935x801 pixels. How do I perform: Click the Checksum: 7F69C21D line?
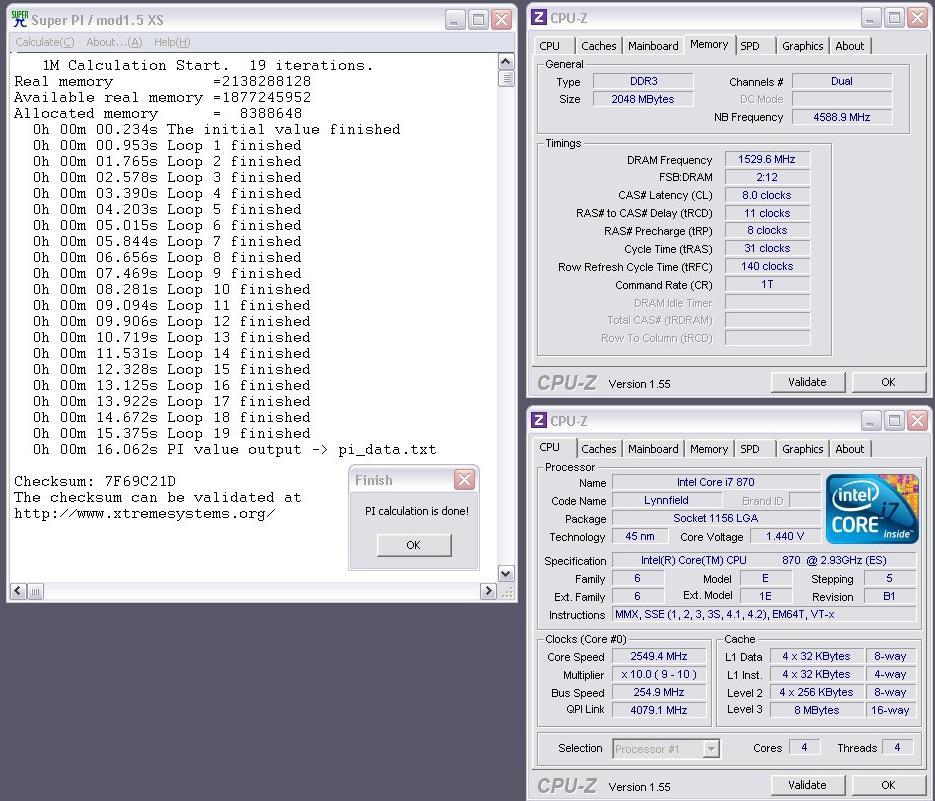(x=95, y=481)
